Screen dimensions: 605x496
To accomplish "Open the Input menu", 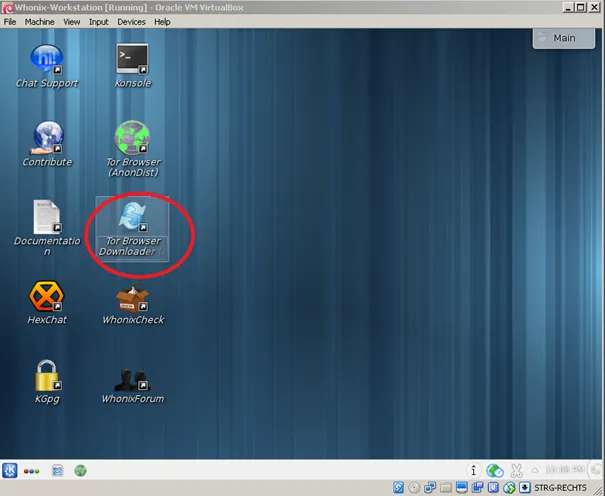I will 98,22.
